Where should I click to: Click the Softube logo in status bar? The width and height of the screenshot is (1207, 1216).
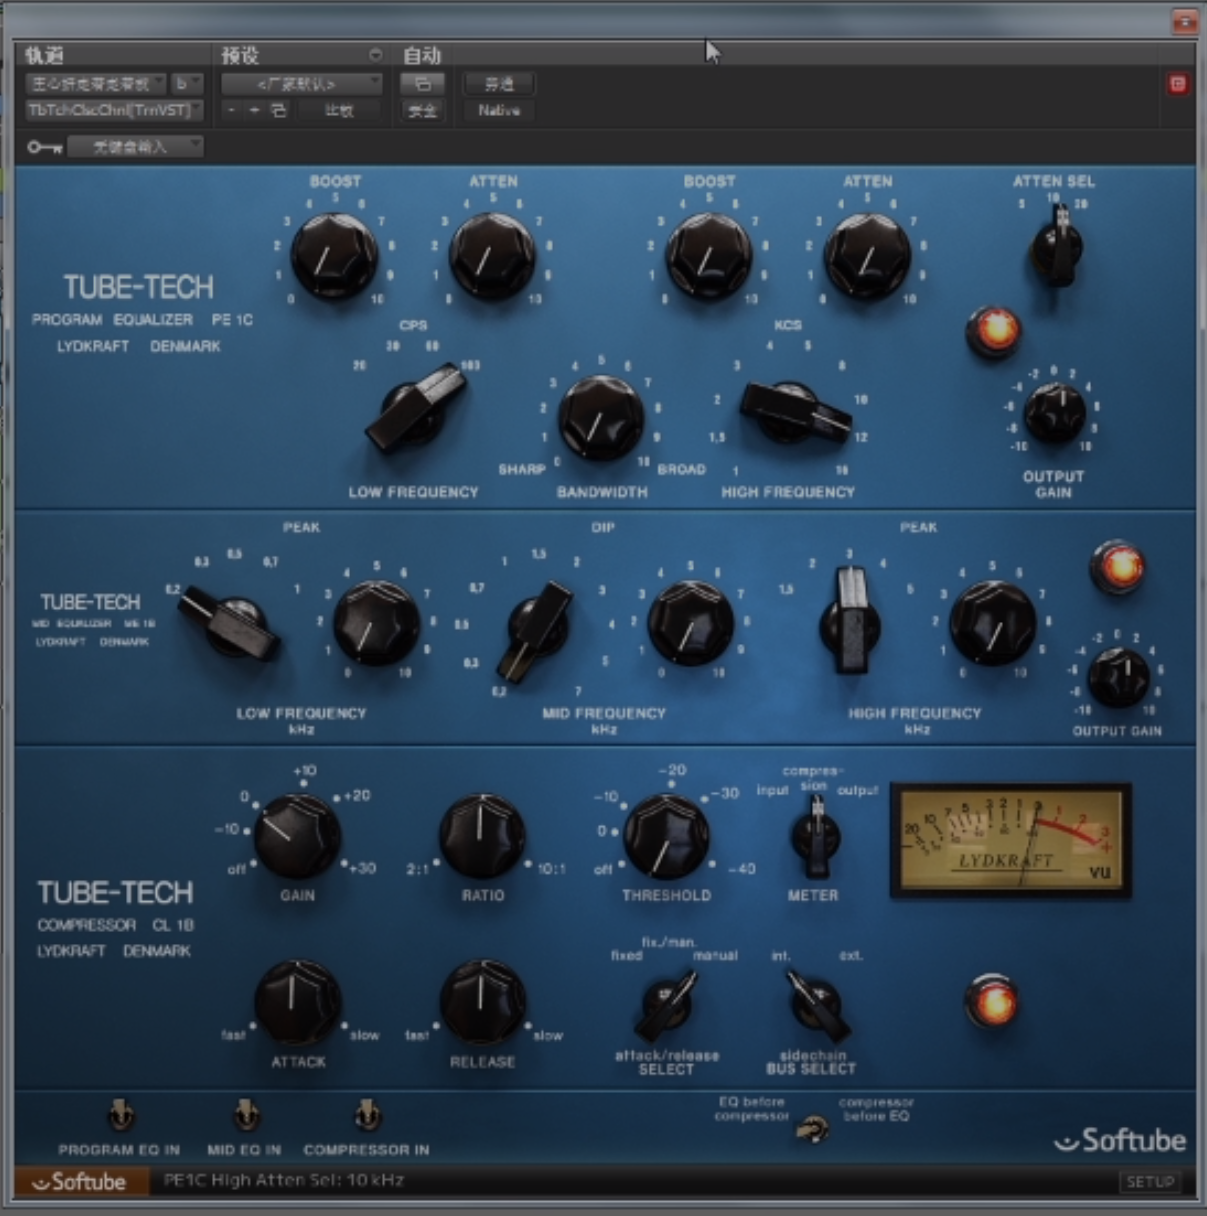point(80,1182)
